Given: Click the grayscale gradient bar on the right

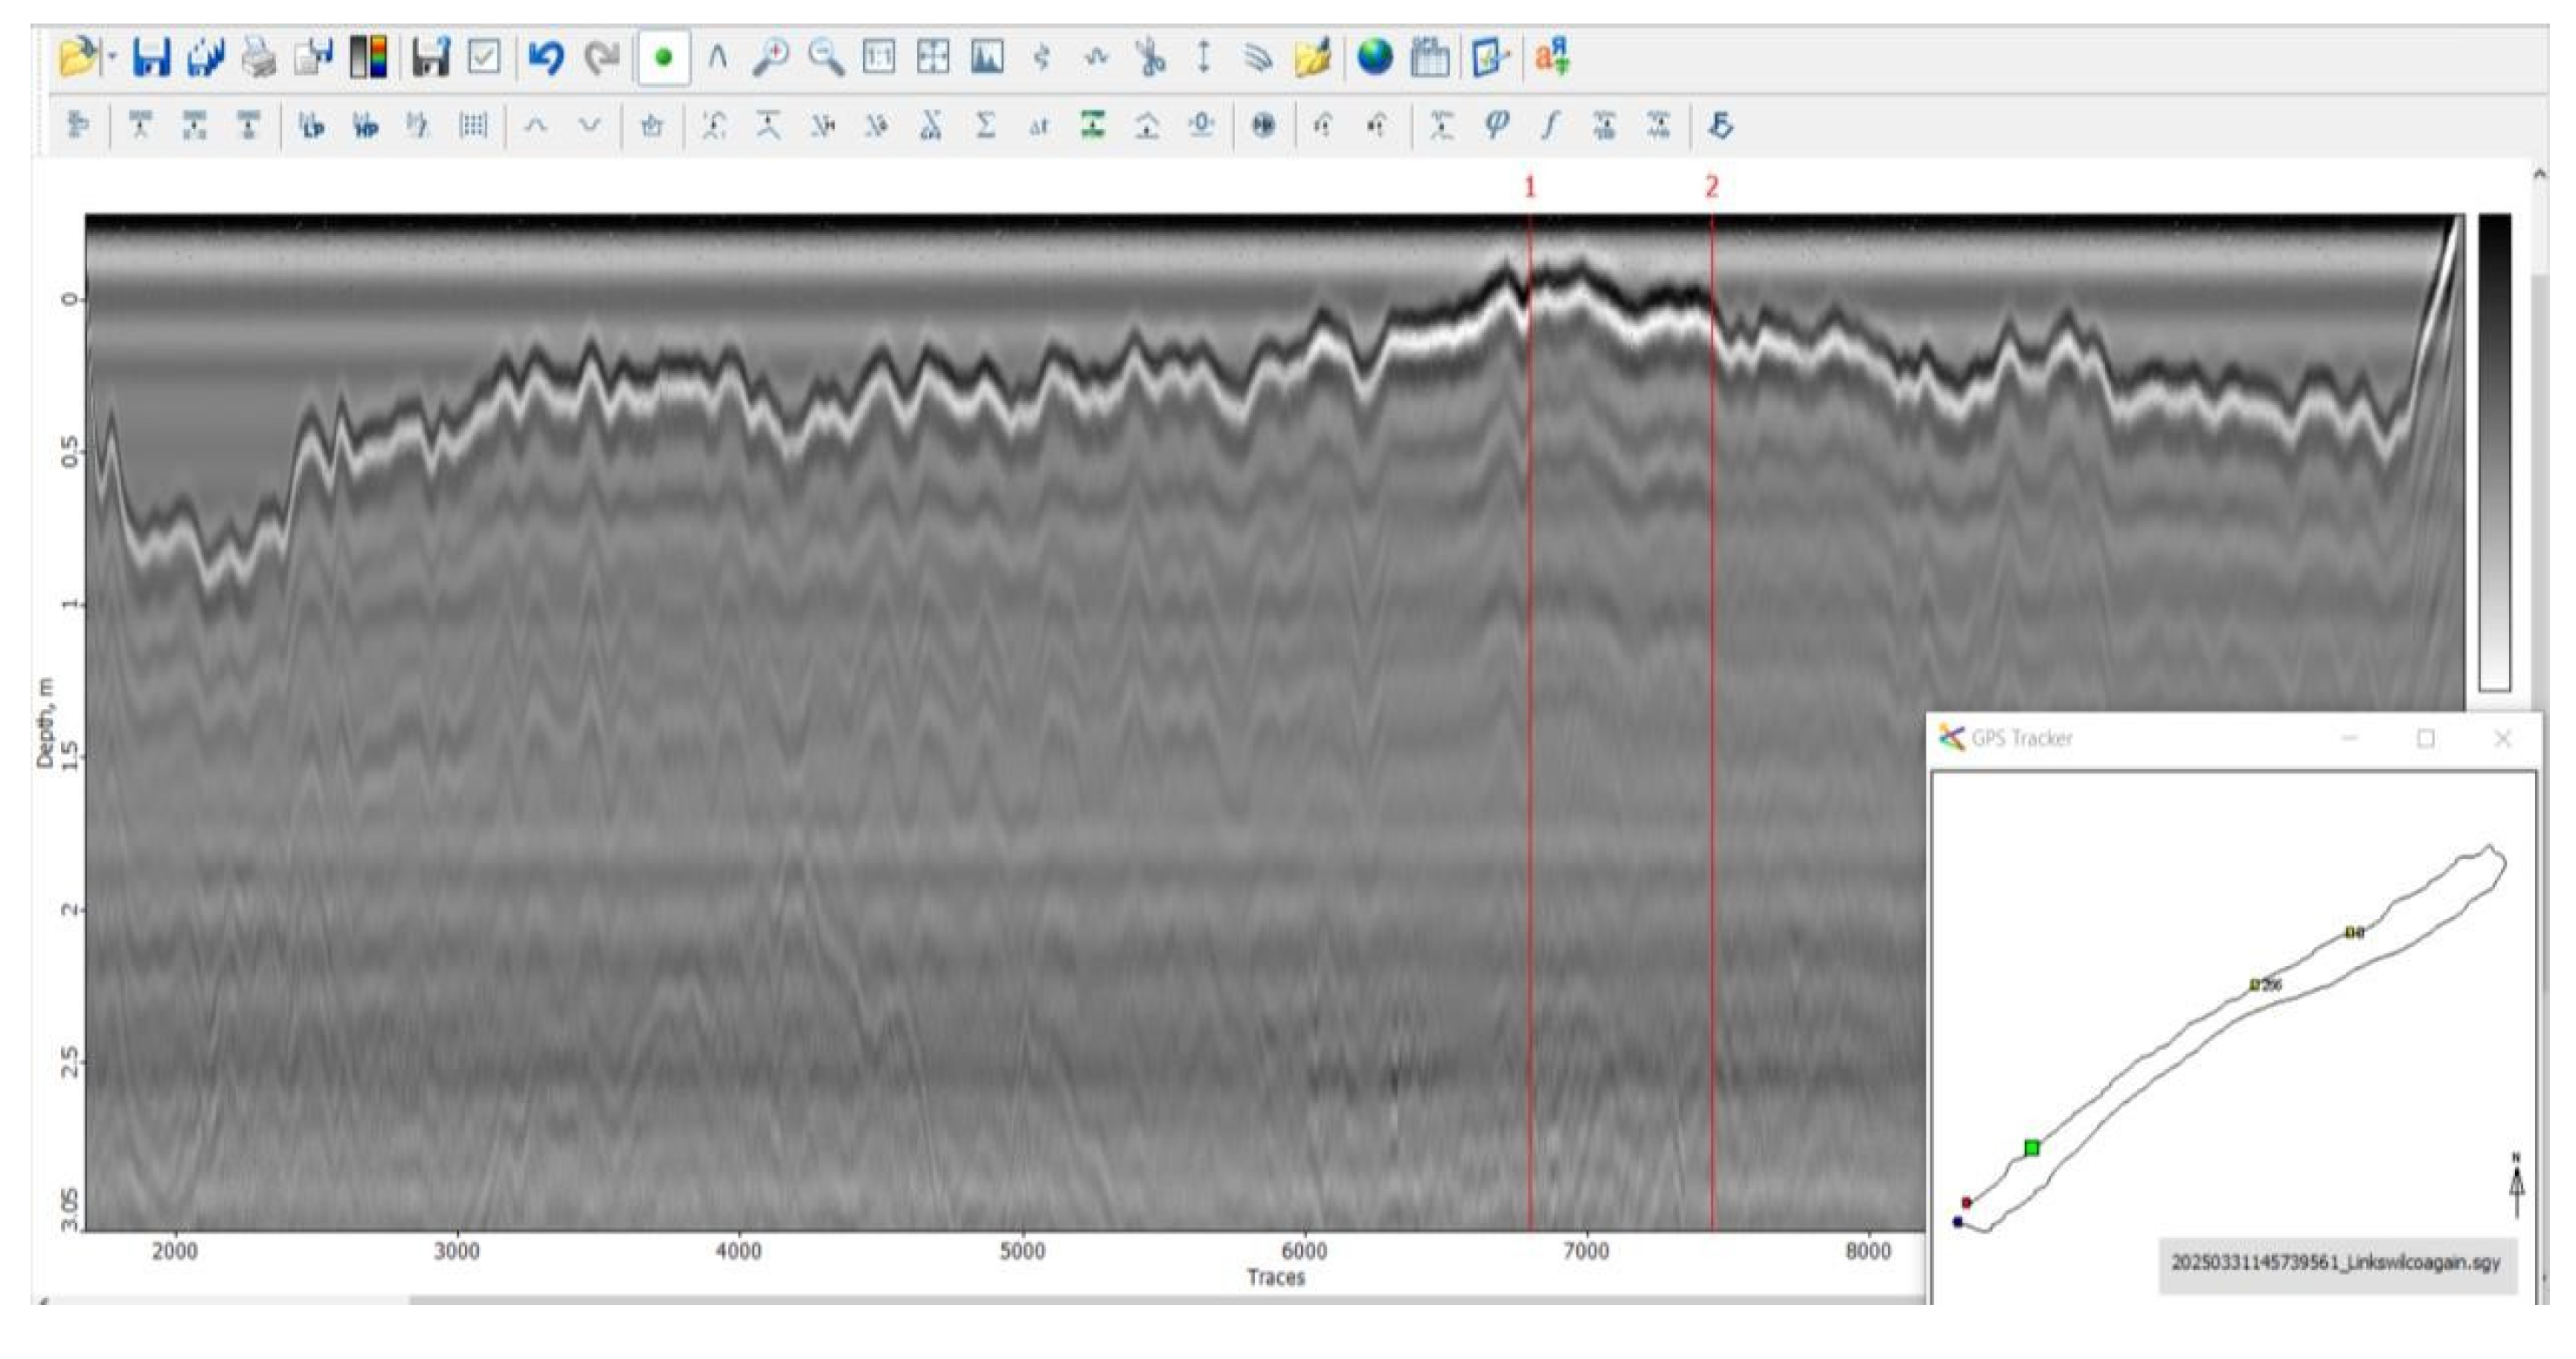Looking at the screenshot, I should point(2494,450).
